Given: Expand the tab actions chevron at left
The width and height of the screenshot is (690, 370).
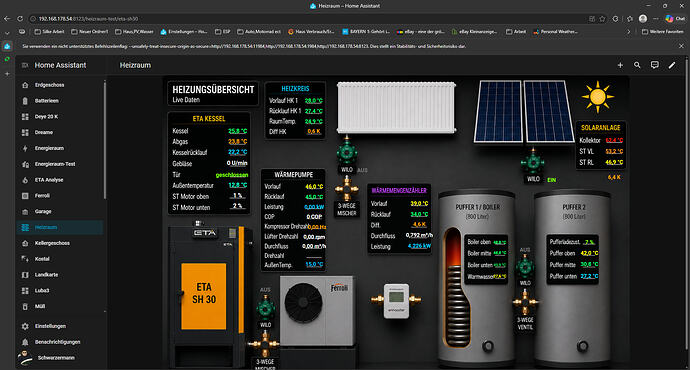Looking at the screenshot, I should [x=7, y=33].
